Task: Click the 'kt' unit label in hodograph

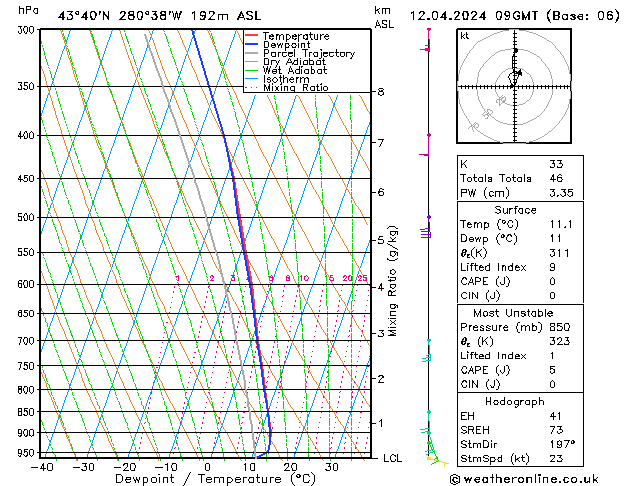Action: 465,36
